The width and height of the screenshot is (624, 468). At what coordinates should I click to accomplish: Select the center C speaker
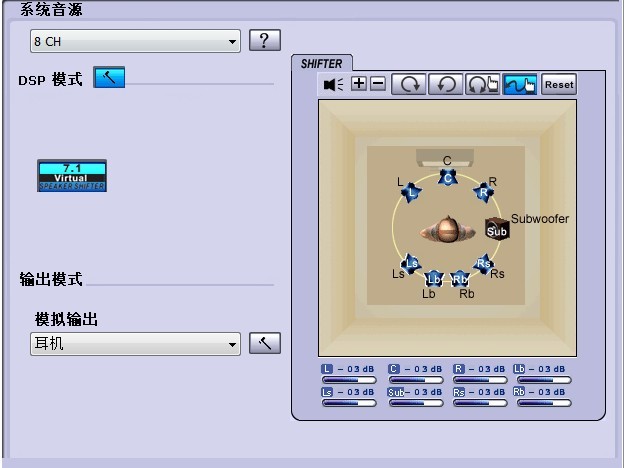click(447, 177)
